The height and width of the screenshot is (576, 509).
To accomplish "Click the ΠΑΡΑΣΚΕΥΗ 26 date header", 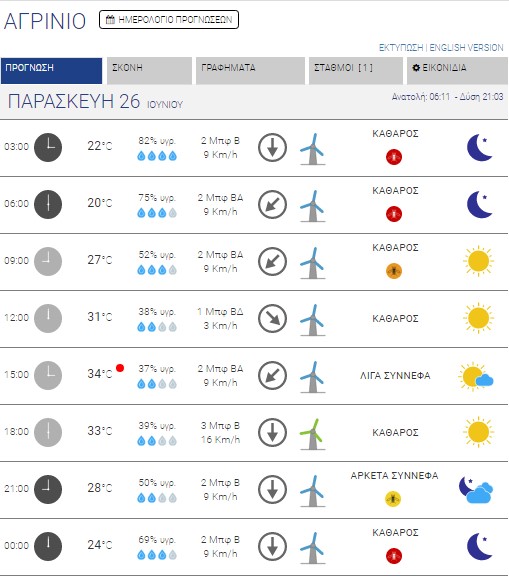I will [74, 101].
